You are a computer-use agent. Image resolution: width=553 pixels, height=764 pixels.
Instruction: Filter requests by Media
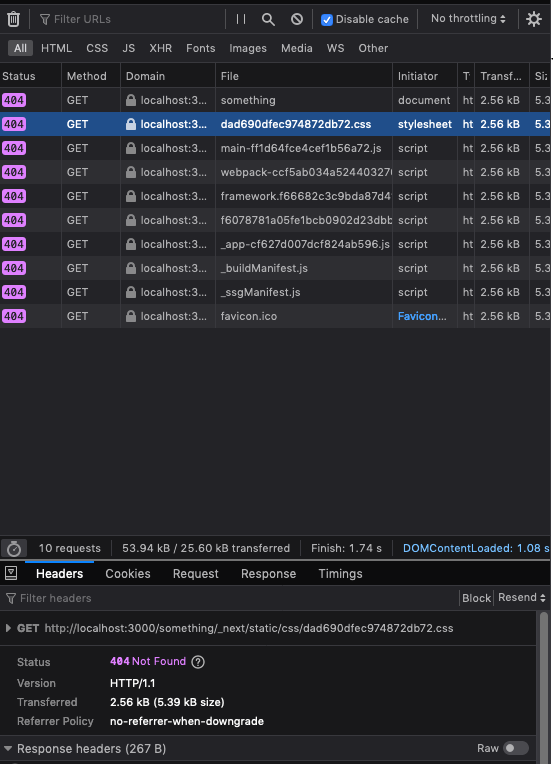297,48
